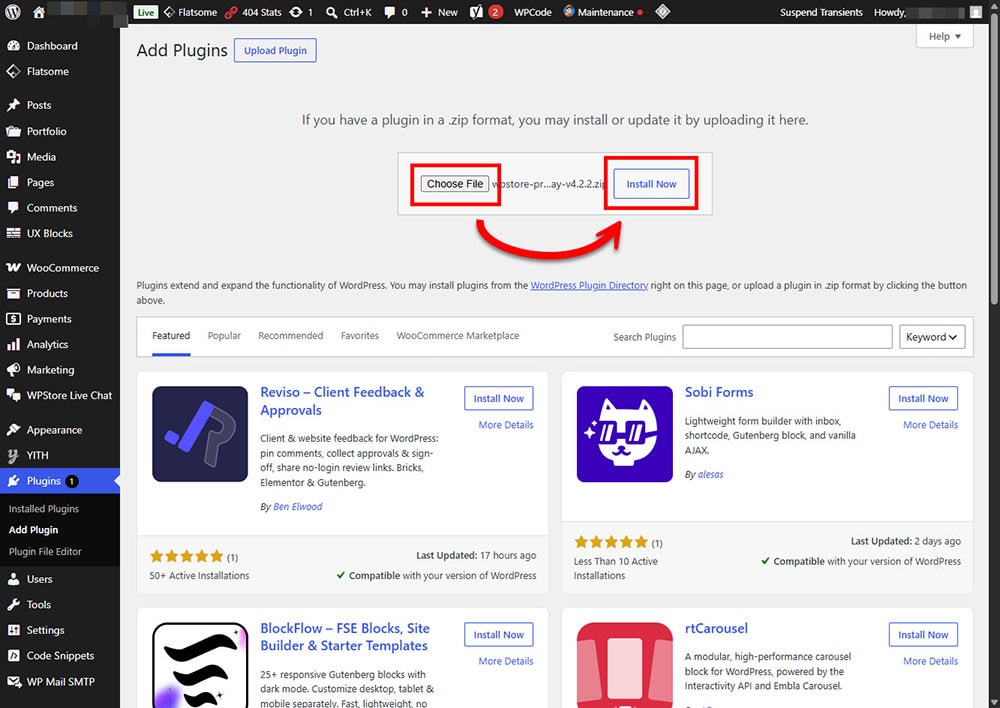The image size is (1000, 708).
Task: Select the Featured tab
Action: pos(171,336)
